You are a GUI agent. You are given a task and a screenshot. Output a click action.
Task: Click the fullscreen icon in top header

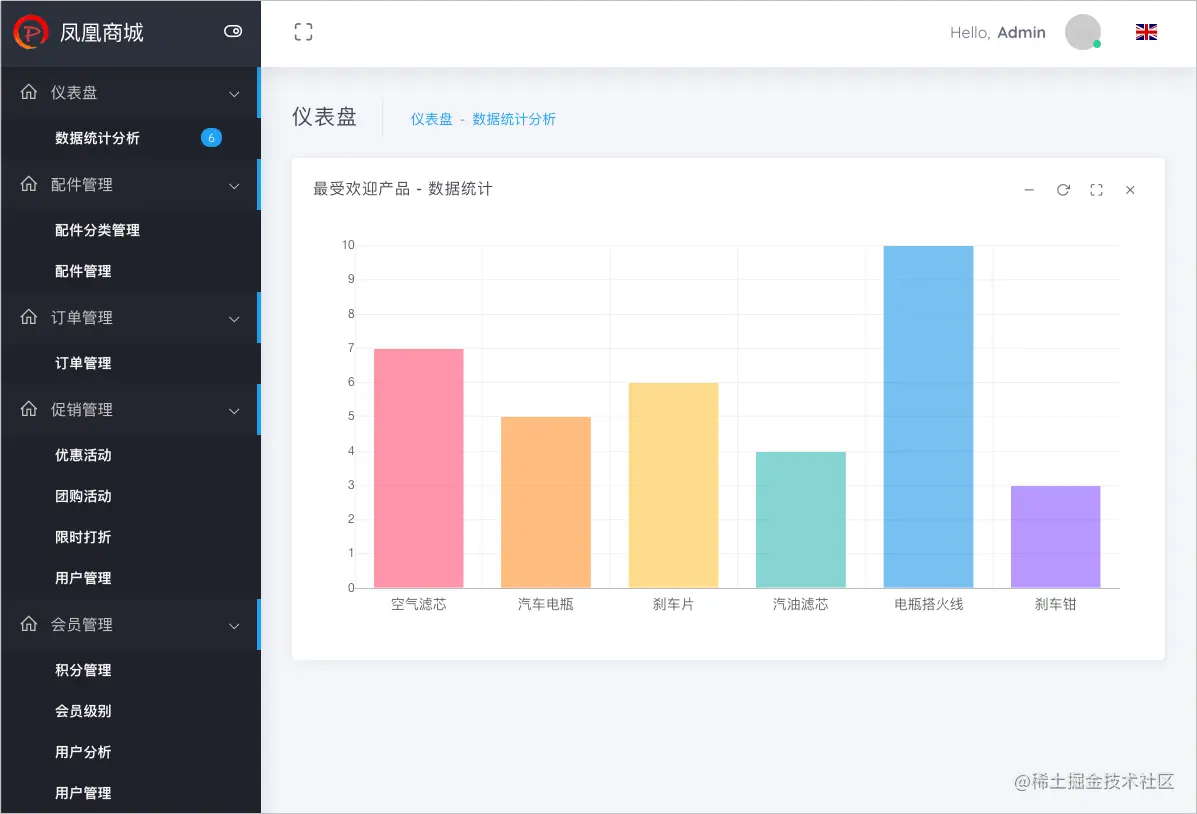click(303, 32)
